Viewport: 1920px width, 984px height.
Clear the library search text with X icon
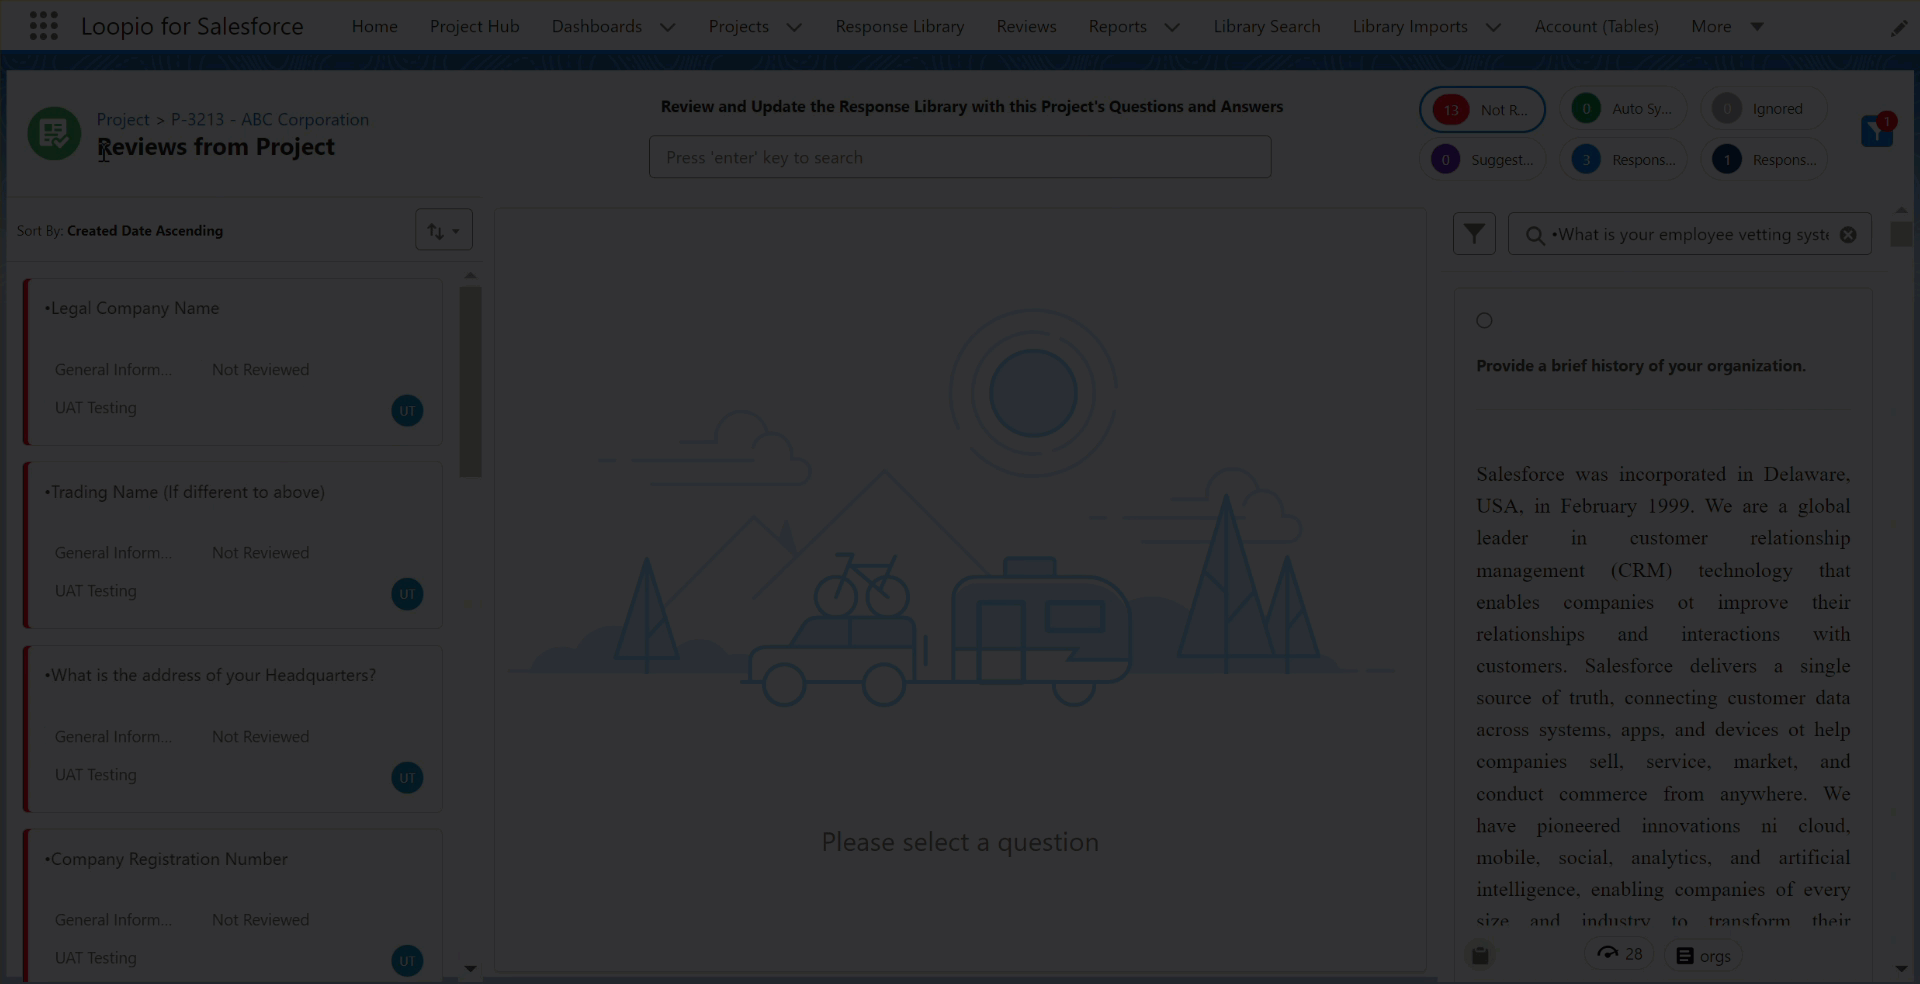coord(1848,234)
